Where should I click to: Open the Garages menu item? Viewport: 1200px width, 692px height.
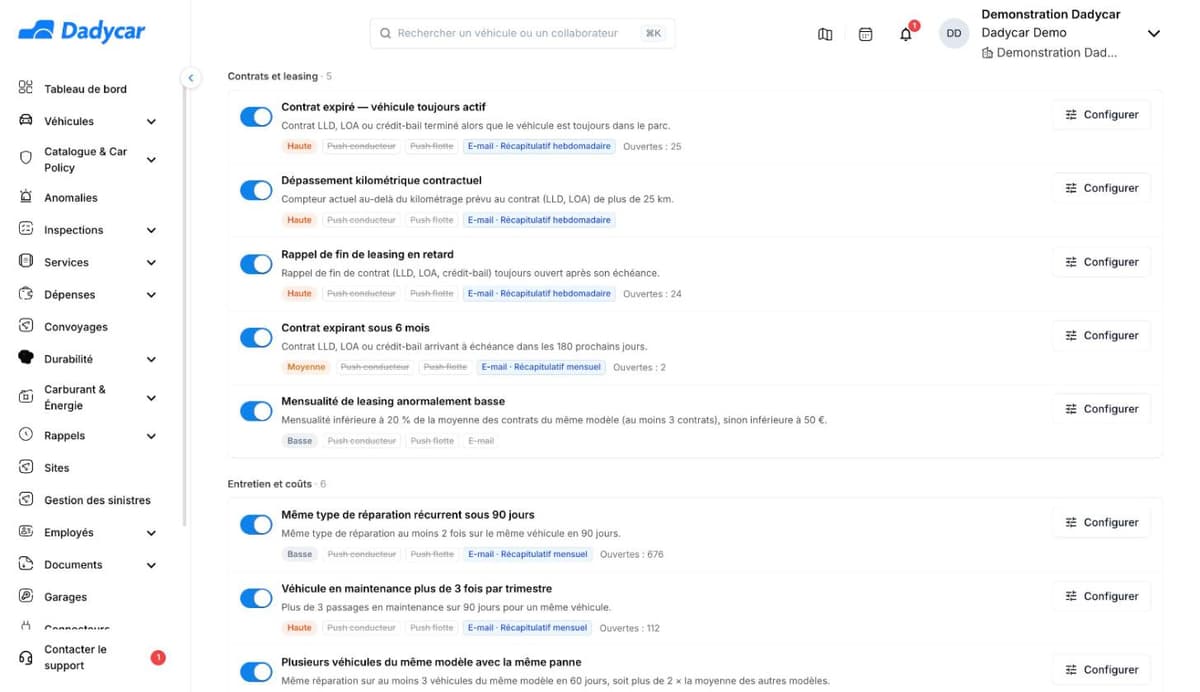click(65, 597)
